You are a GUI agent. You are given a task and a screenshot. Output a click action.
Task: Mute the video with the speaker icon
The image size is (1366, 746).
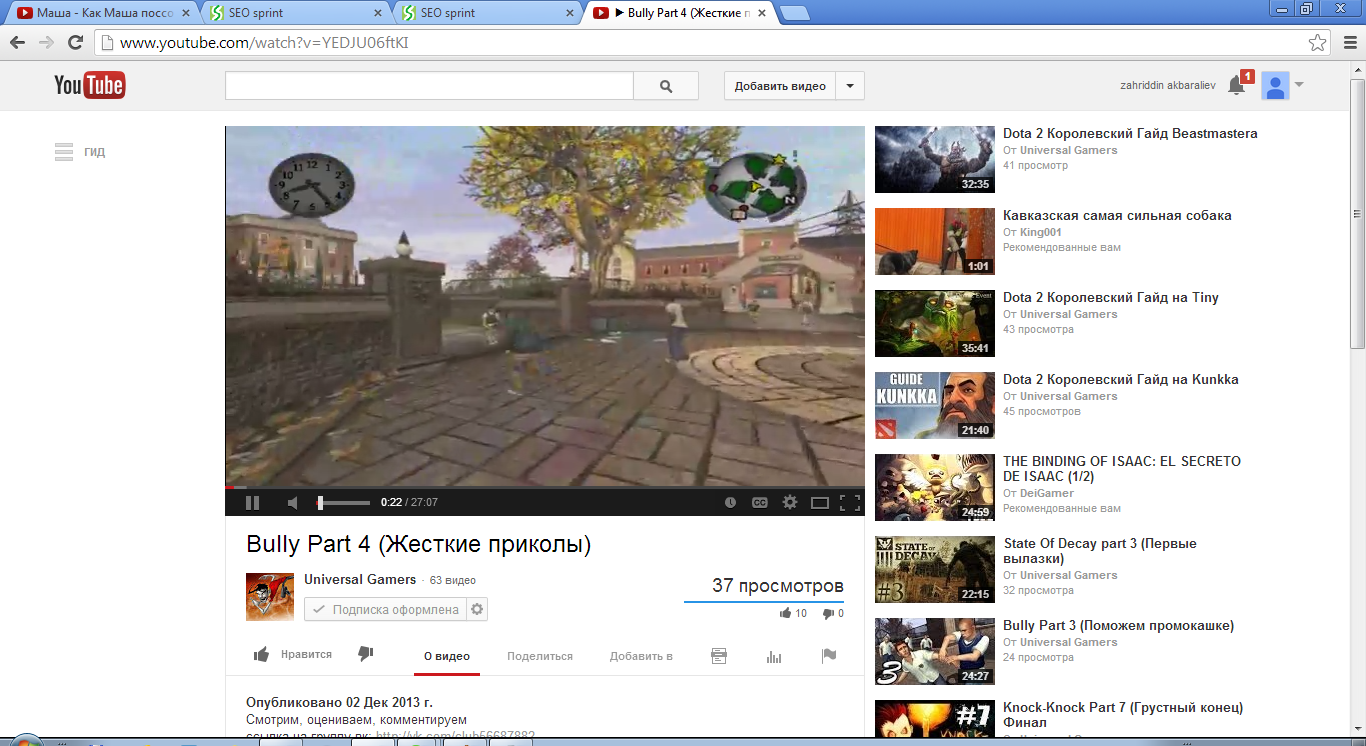tap(292, 503)
